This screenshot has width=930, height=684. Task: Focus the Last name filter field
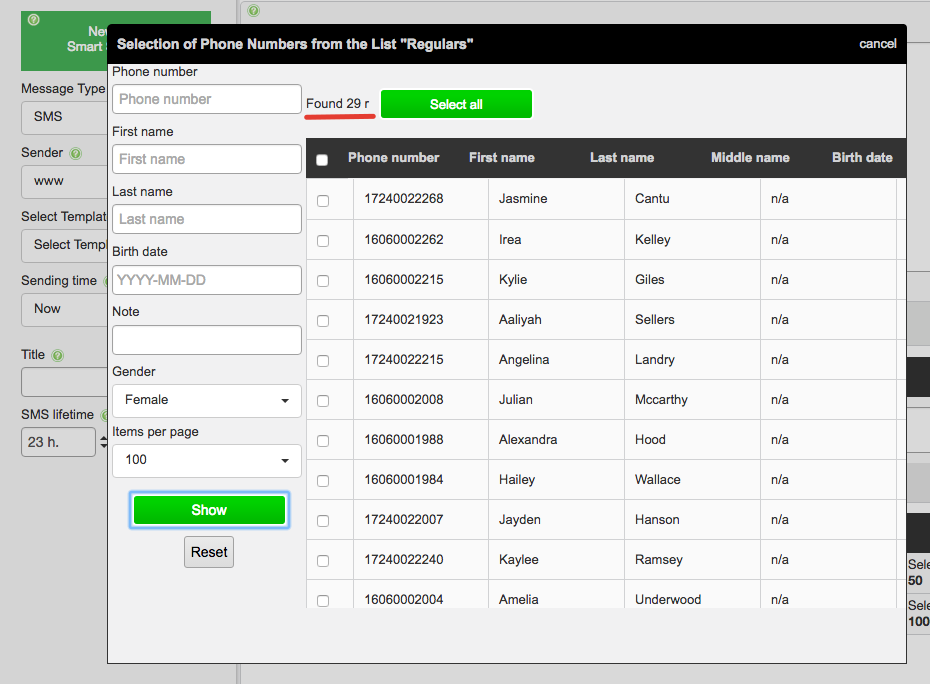pos(206,219)
